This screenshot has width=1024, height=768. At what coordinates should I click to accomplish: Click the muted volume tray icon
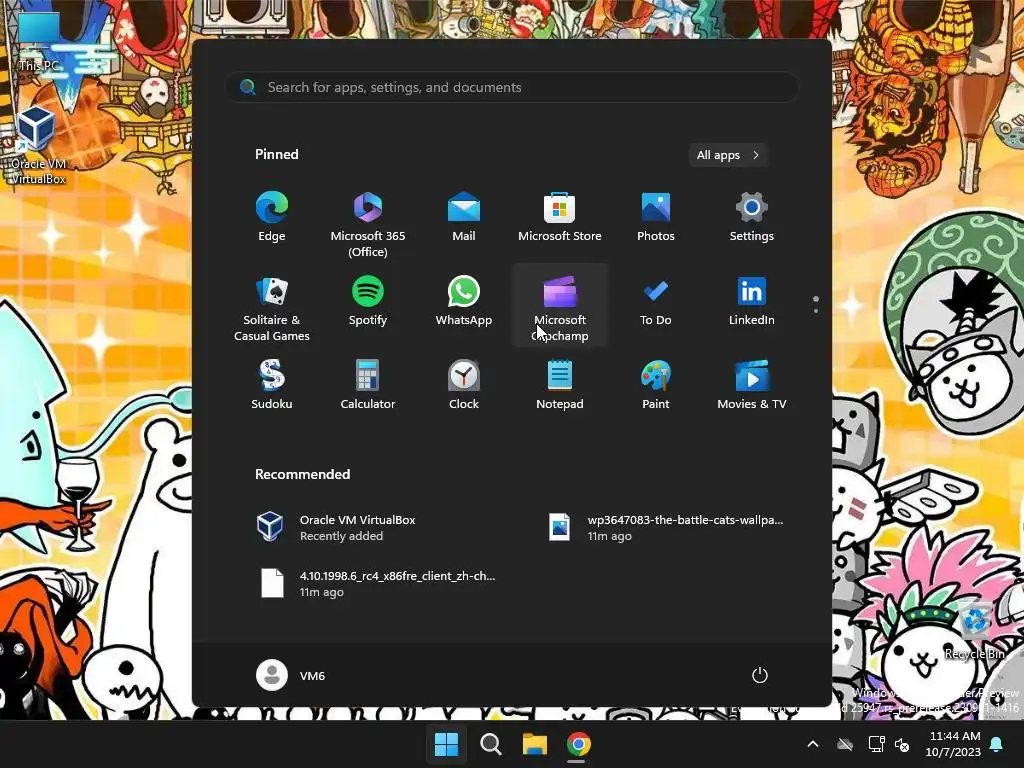coord(903,744)
